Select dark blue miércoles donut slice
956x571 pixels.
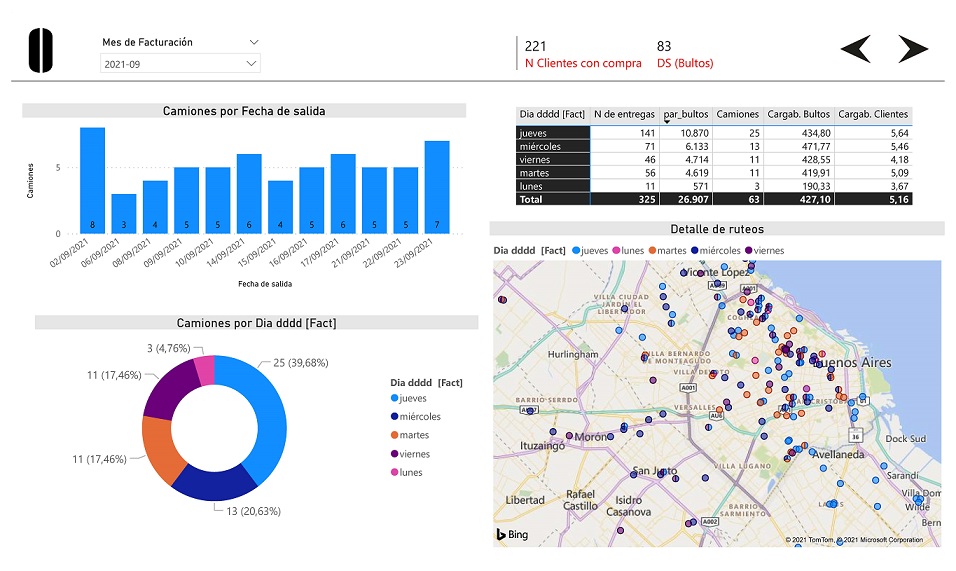pos(214,484)
